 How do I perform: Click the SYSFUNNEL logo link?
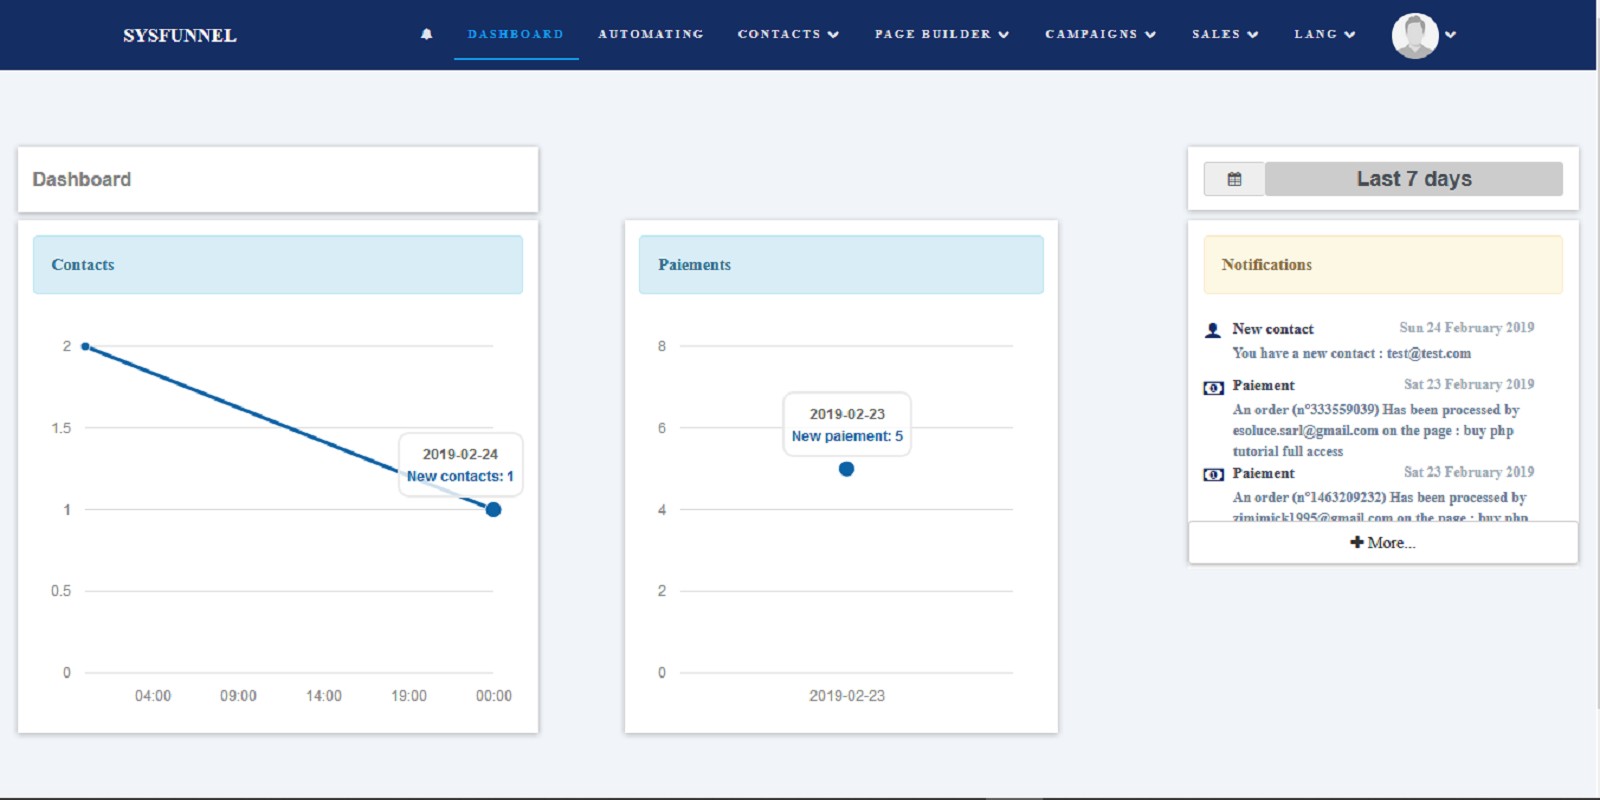click(x=180, y=36)
